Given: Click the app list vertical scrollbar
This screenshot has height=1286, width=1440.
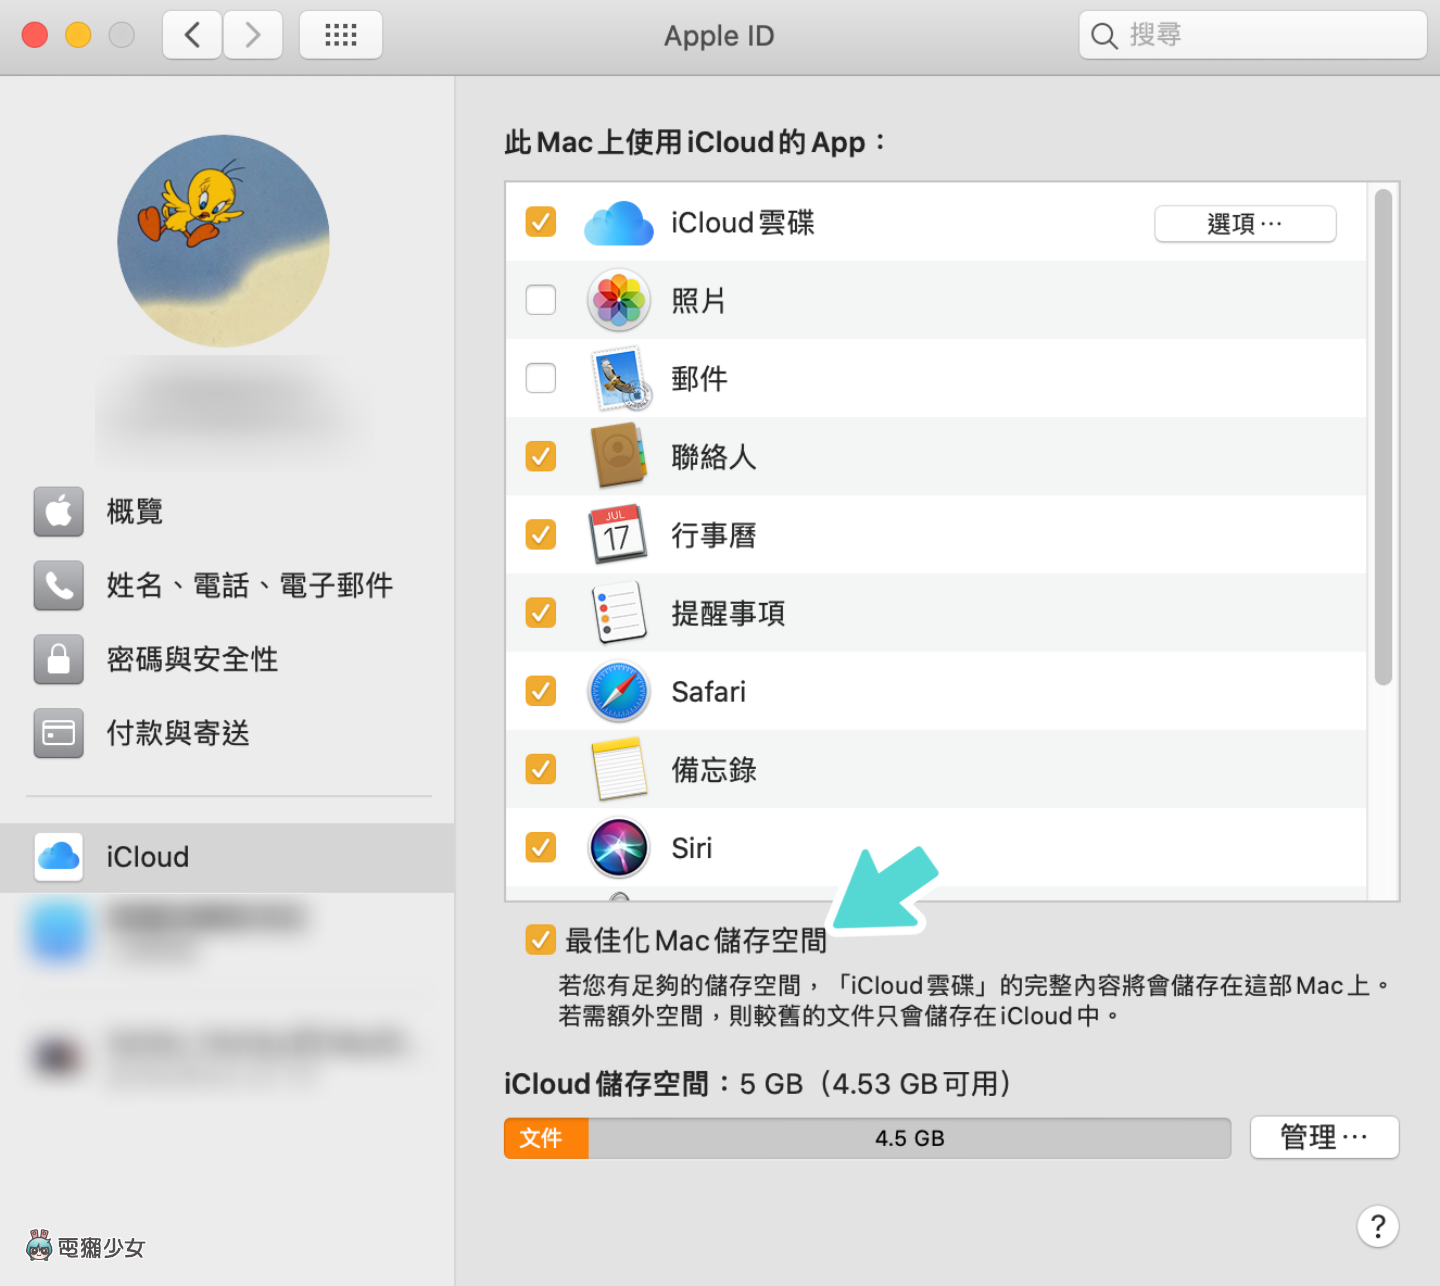Looking at the screenshot, I should pyautogui.click(x=1383, y=437).
